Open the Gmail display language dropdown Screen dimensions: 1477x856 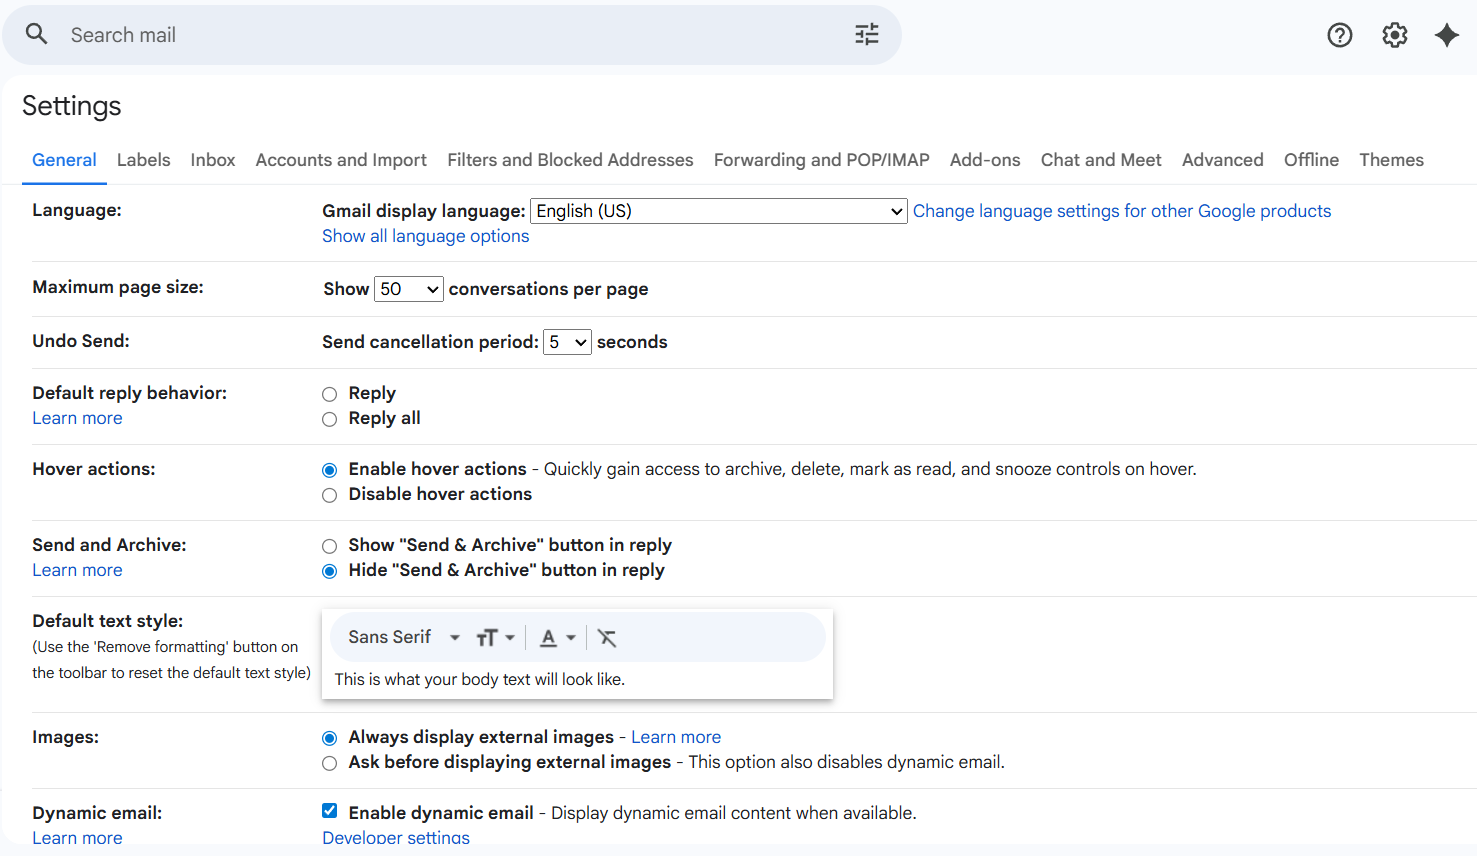coord(717,211)
